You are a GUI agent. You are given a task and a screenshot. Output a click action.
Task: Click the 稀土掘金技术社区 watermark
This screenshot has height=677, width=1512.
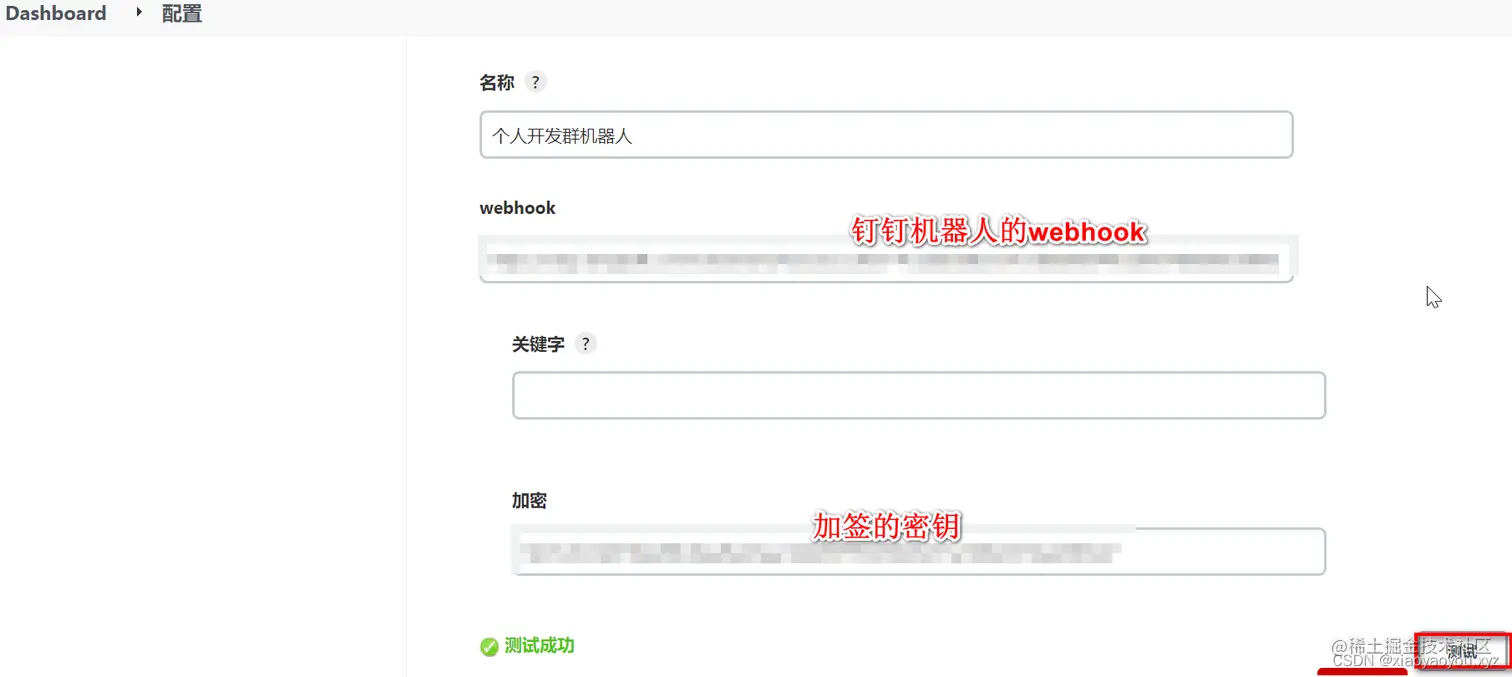tap(1412, 646)
